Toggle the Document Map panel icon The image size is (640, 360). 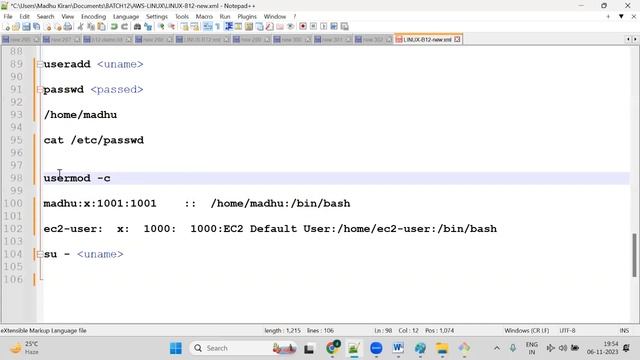tap(249, 27)
